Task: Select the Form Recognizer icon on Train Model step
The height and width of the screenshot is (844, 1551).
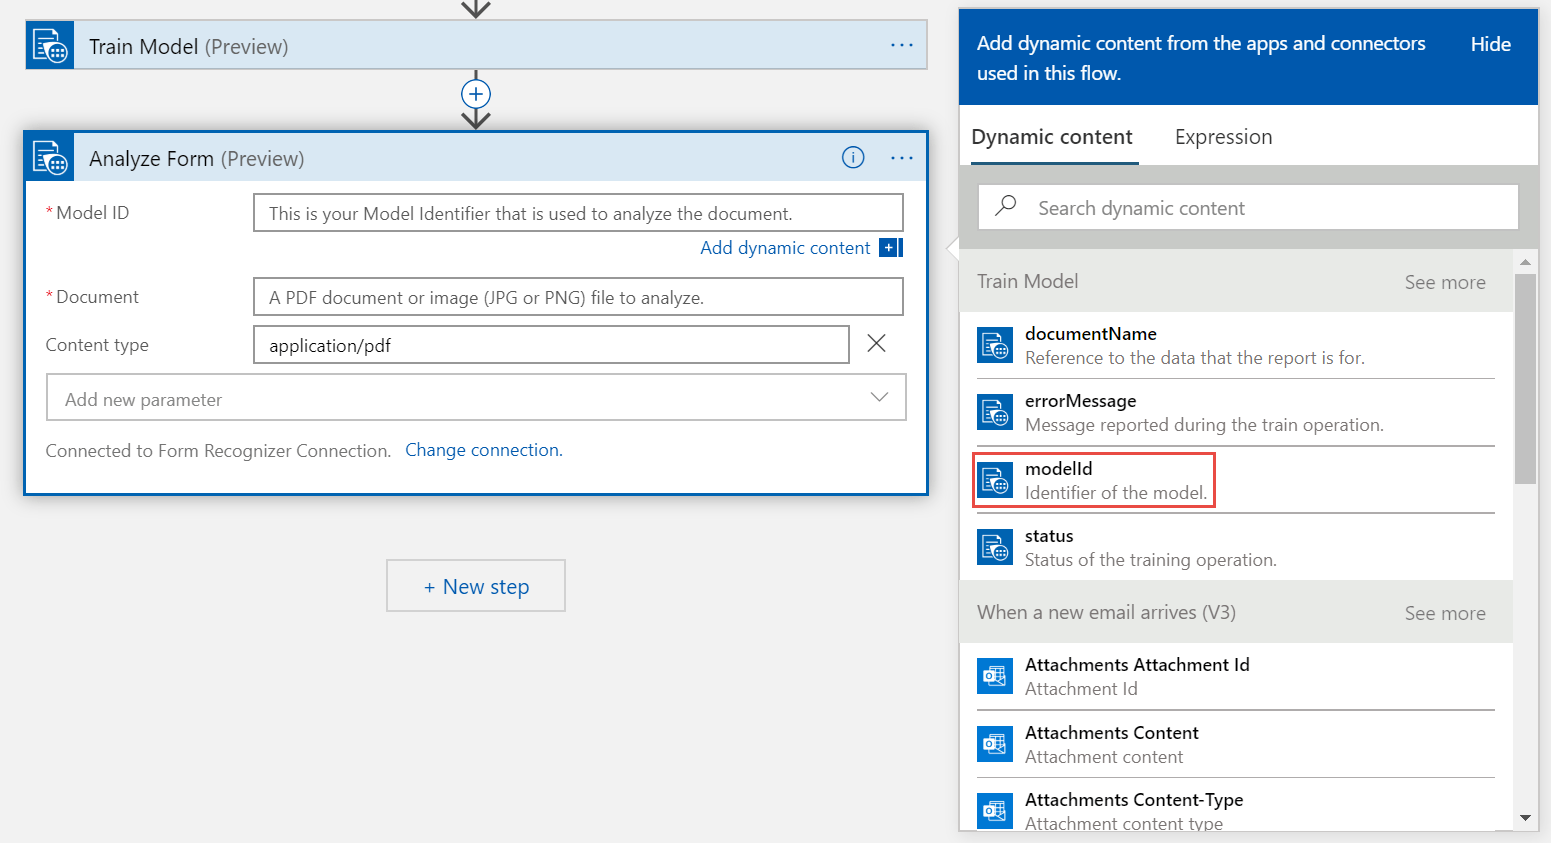Action: click(x=49, y=44)
